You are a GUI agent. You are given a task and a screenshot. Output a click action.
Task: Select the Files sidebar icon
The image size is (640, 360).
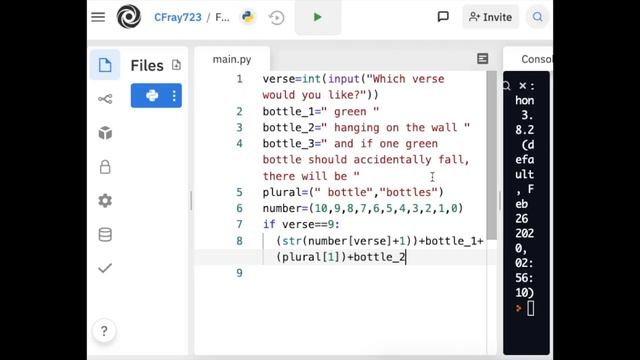[x=105, y=65]
